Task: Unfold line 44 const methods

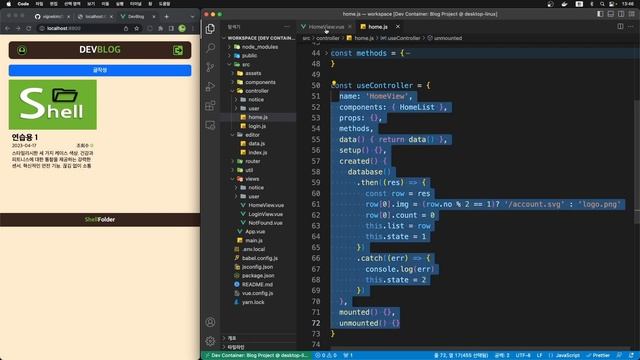Action: coord(326,53)
